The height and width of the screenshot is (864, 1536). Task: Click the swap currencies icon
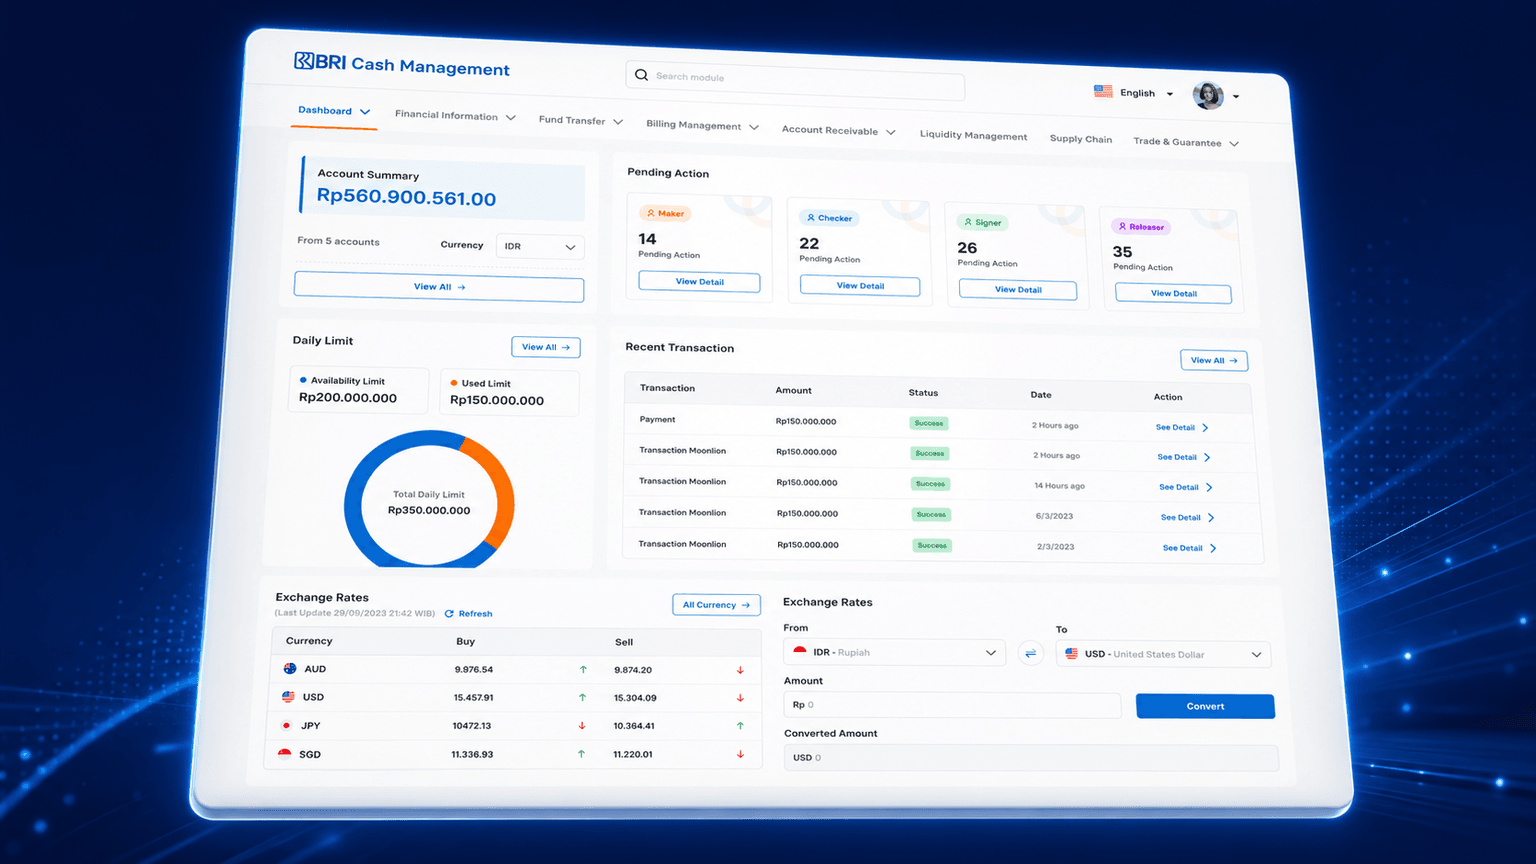[x=1030, y=653]
